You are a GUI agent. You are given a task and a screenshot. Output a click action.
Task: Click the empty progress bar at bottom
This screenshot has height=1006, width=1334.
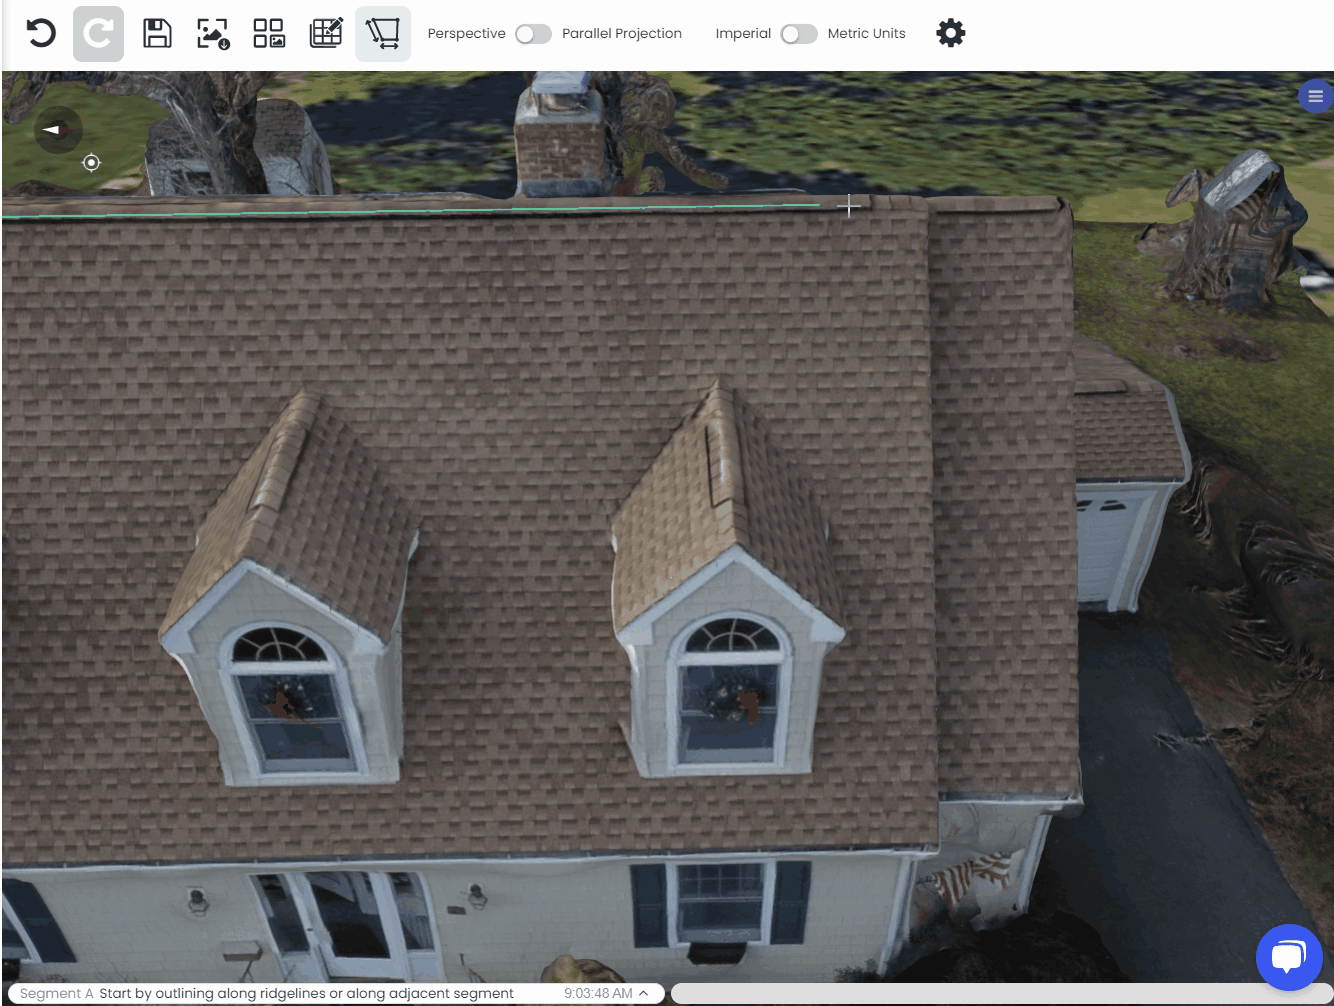(1000, 993)
